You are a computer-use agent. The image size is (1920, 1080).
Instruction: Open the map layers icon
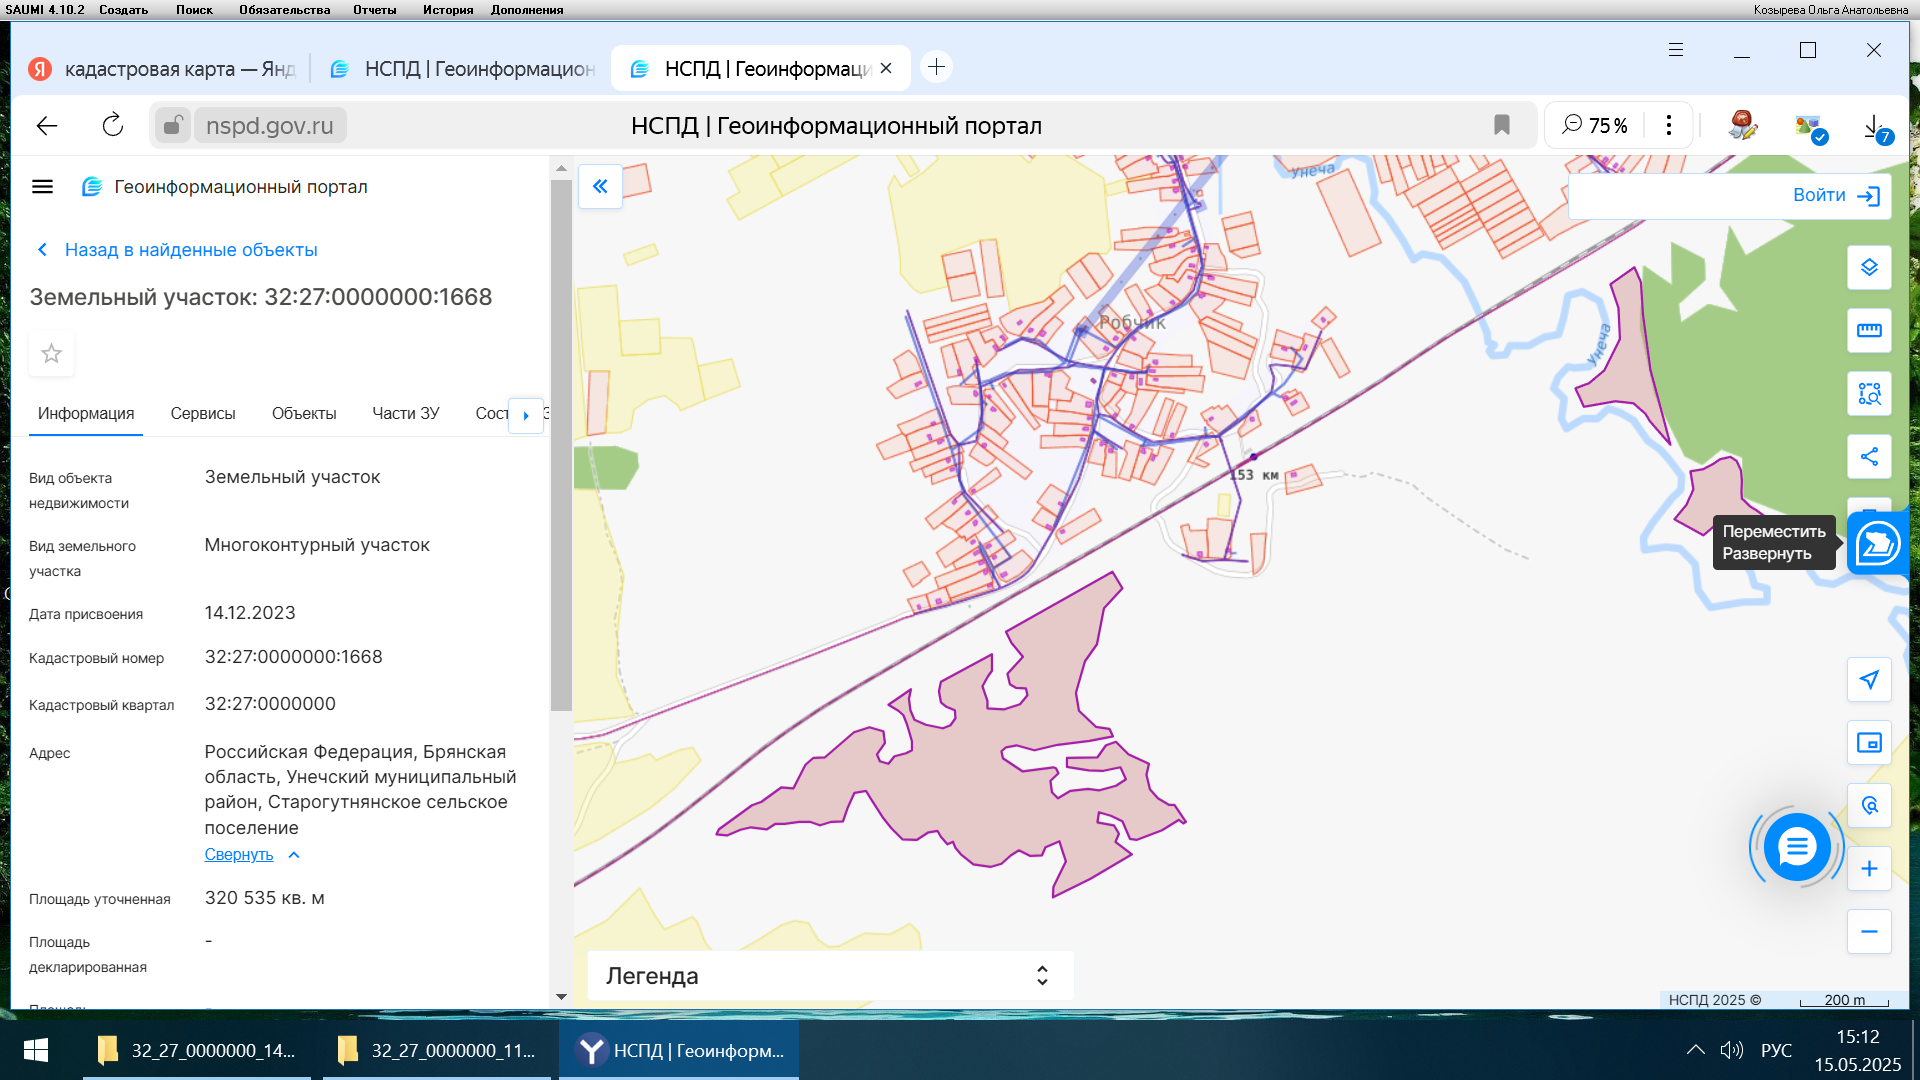click(x=1869, y=268)
